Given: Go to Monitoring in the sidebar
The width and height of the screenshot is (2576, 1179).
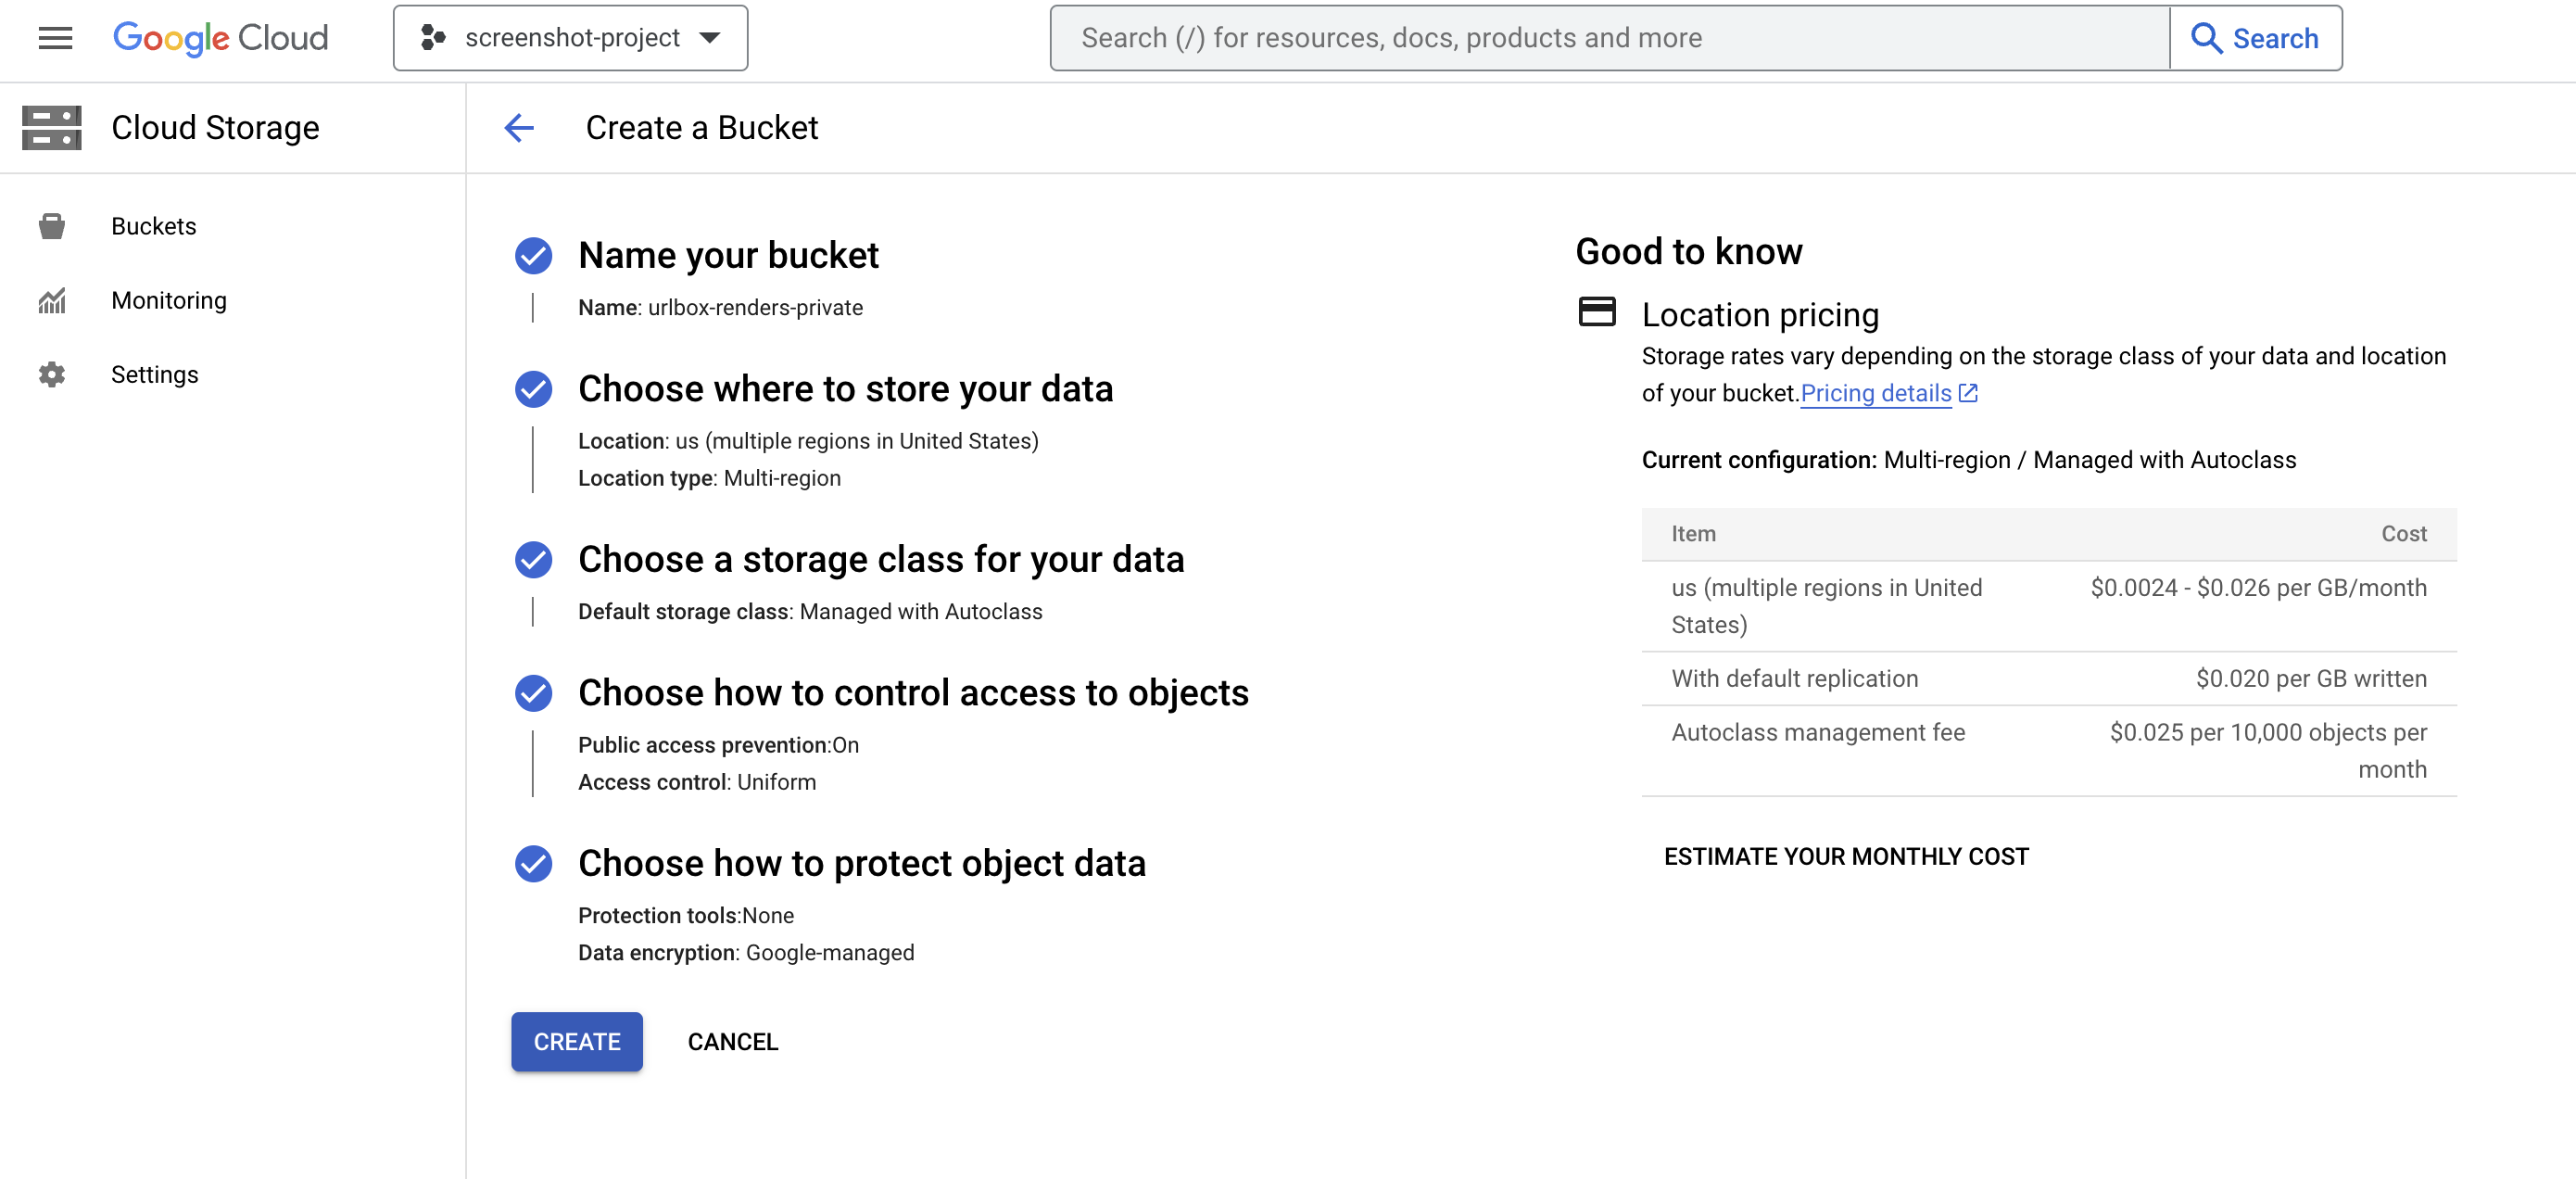Looking at the screenshot, I should (169, 300).
